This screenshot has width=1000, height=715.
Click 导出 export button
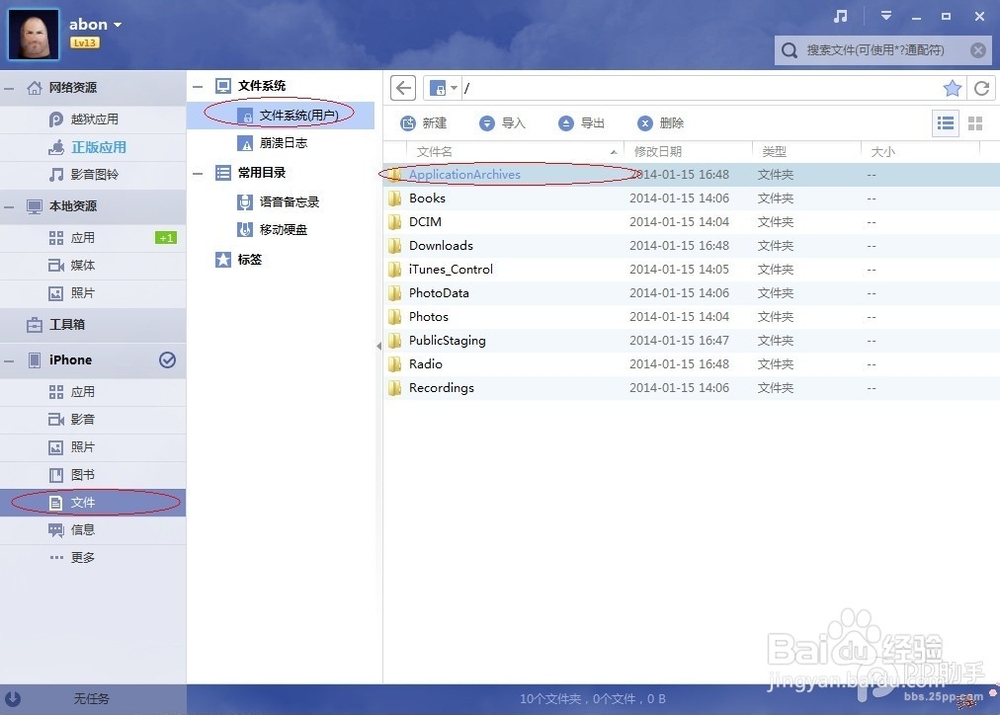pyautogui.click(x=581, y=123)
